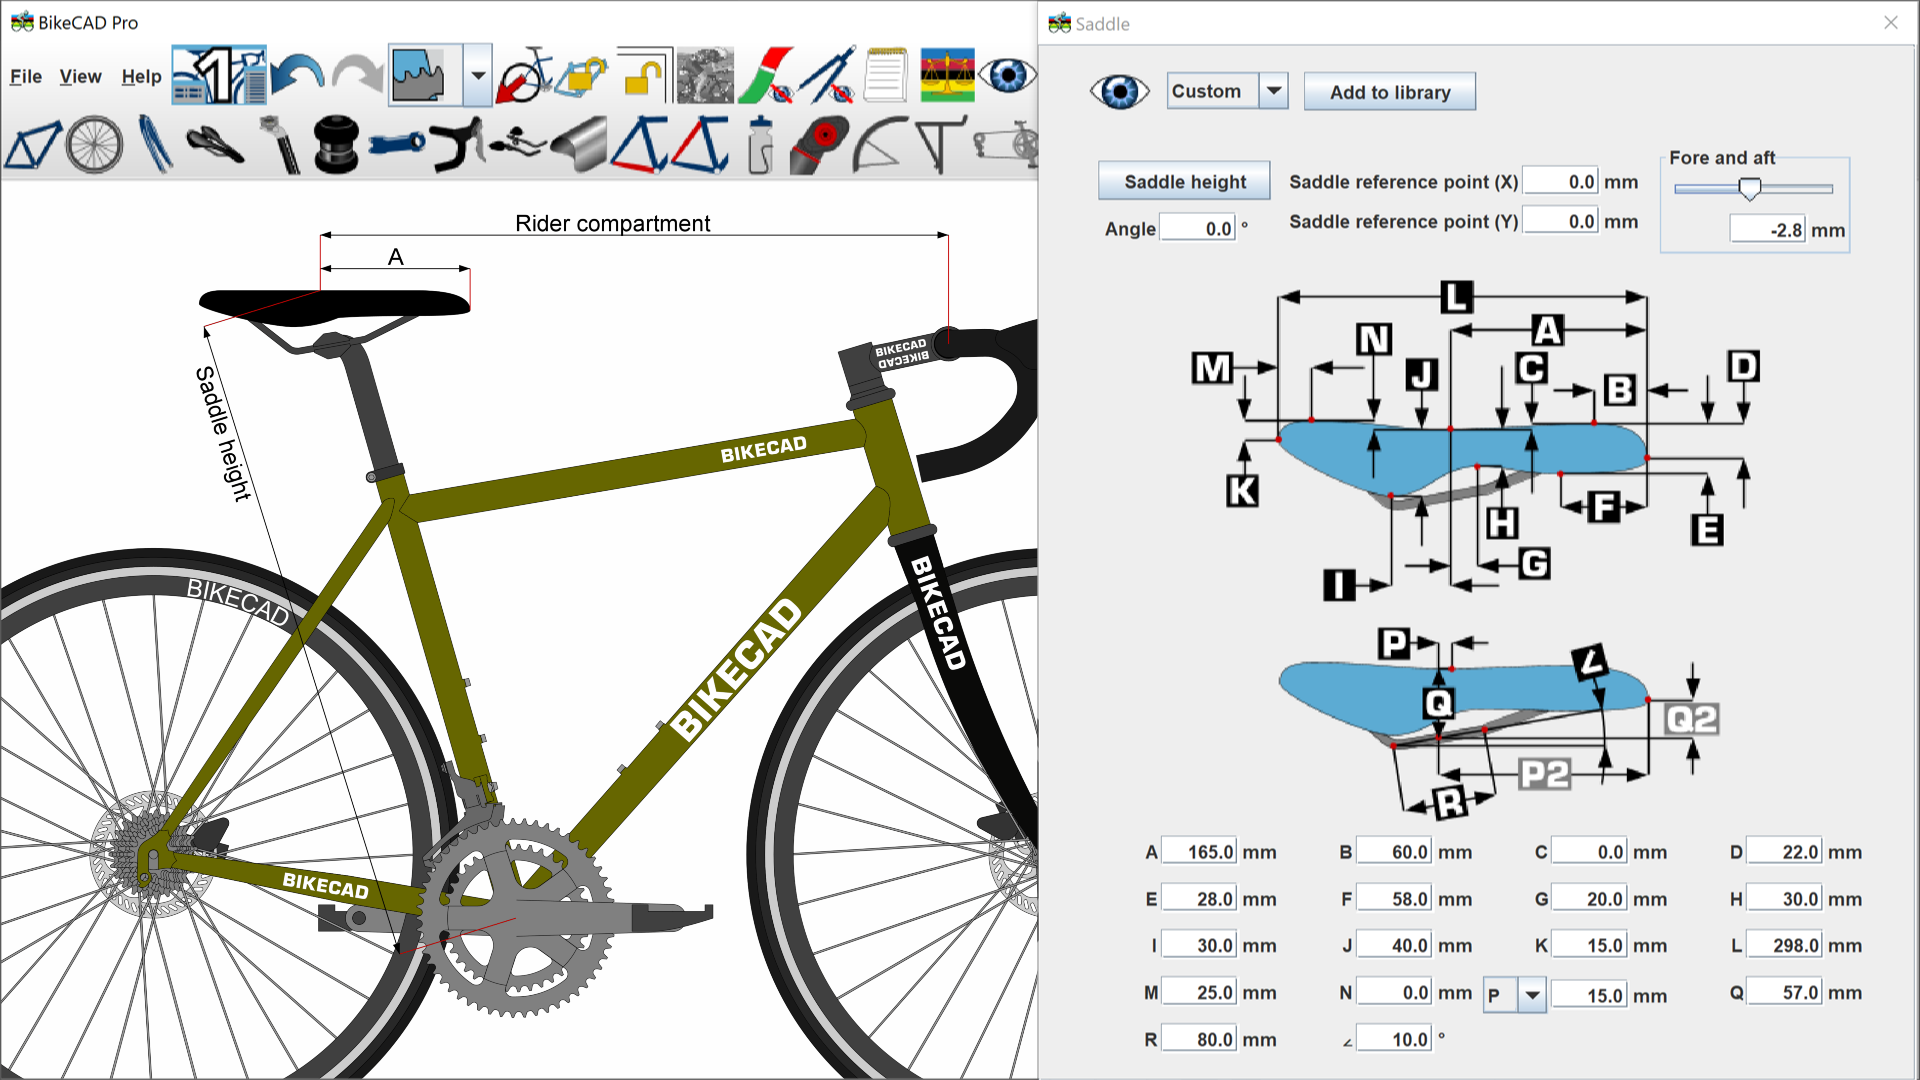This screenshot has width=1920, height=1080.
Task: Edit dimension C value 0.0
Action: click(1590, 852)
